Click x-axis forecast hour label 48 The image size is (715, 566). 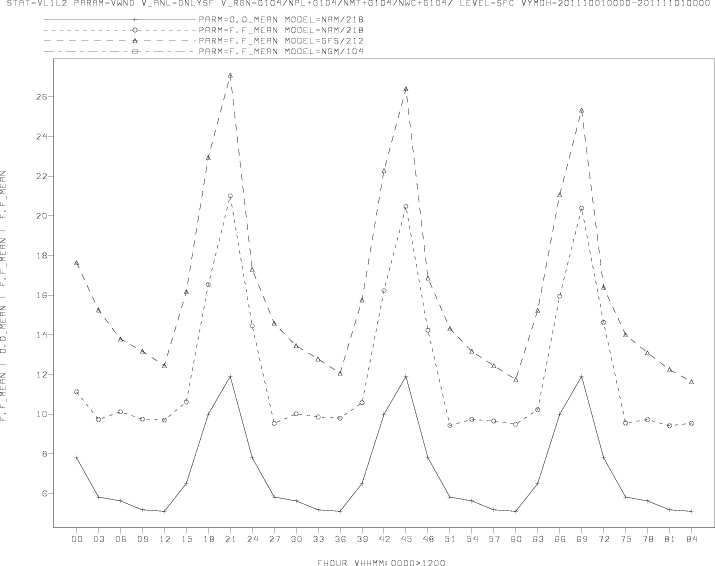(428, 539)
